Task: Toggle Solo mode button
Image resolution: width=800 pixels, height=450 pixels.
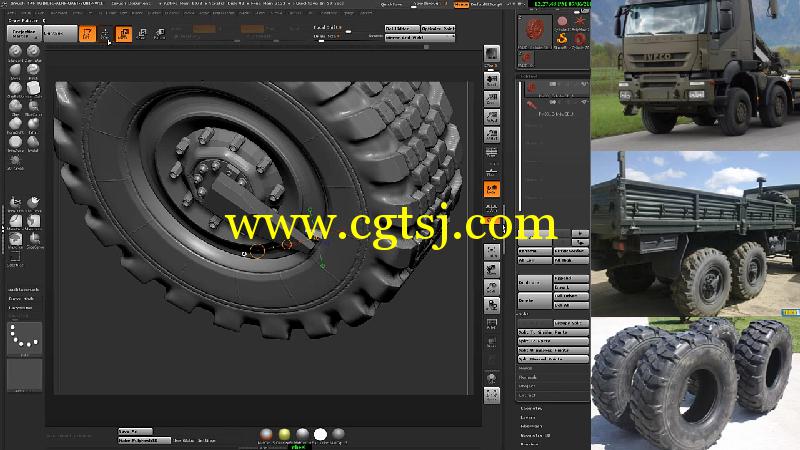Action: [492, 378]
